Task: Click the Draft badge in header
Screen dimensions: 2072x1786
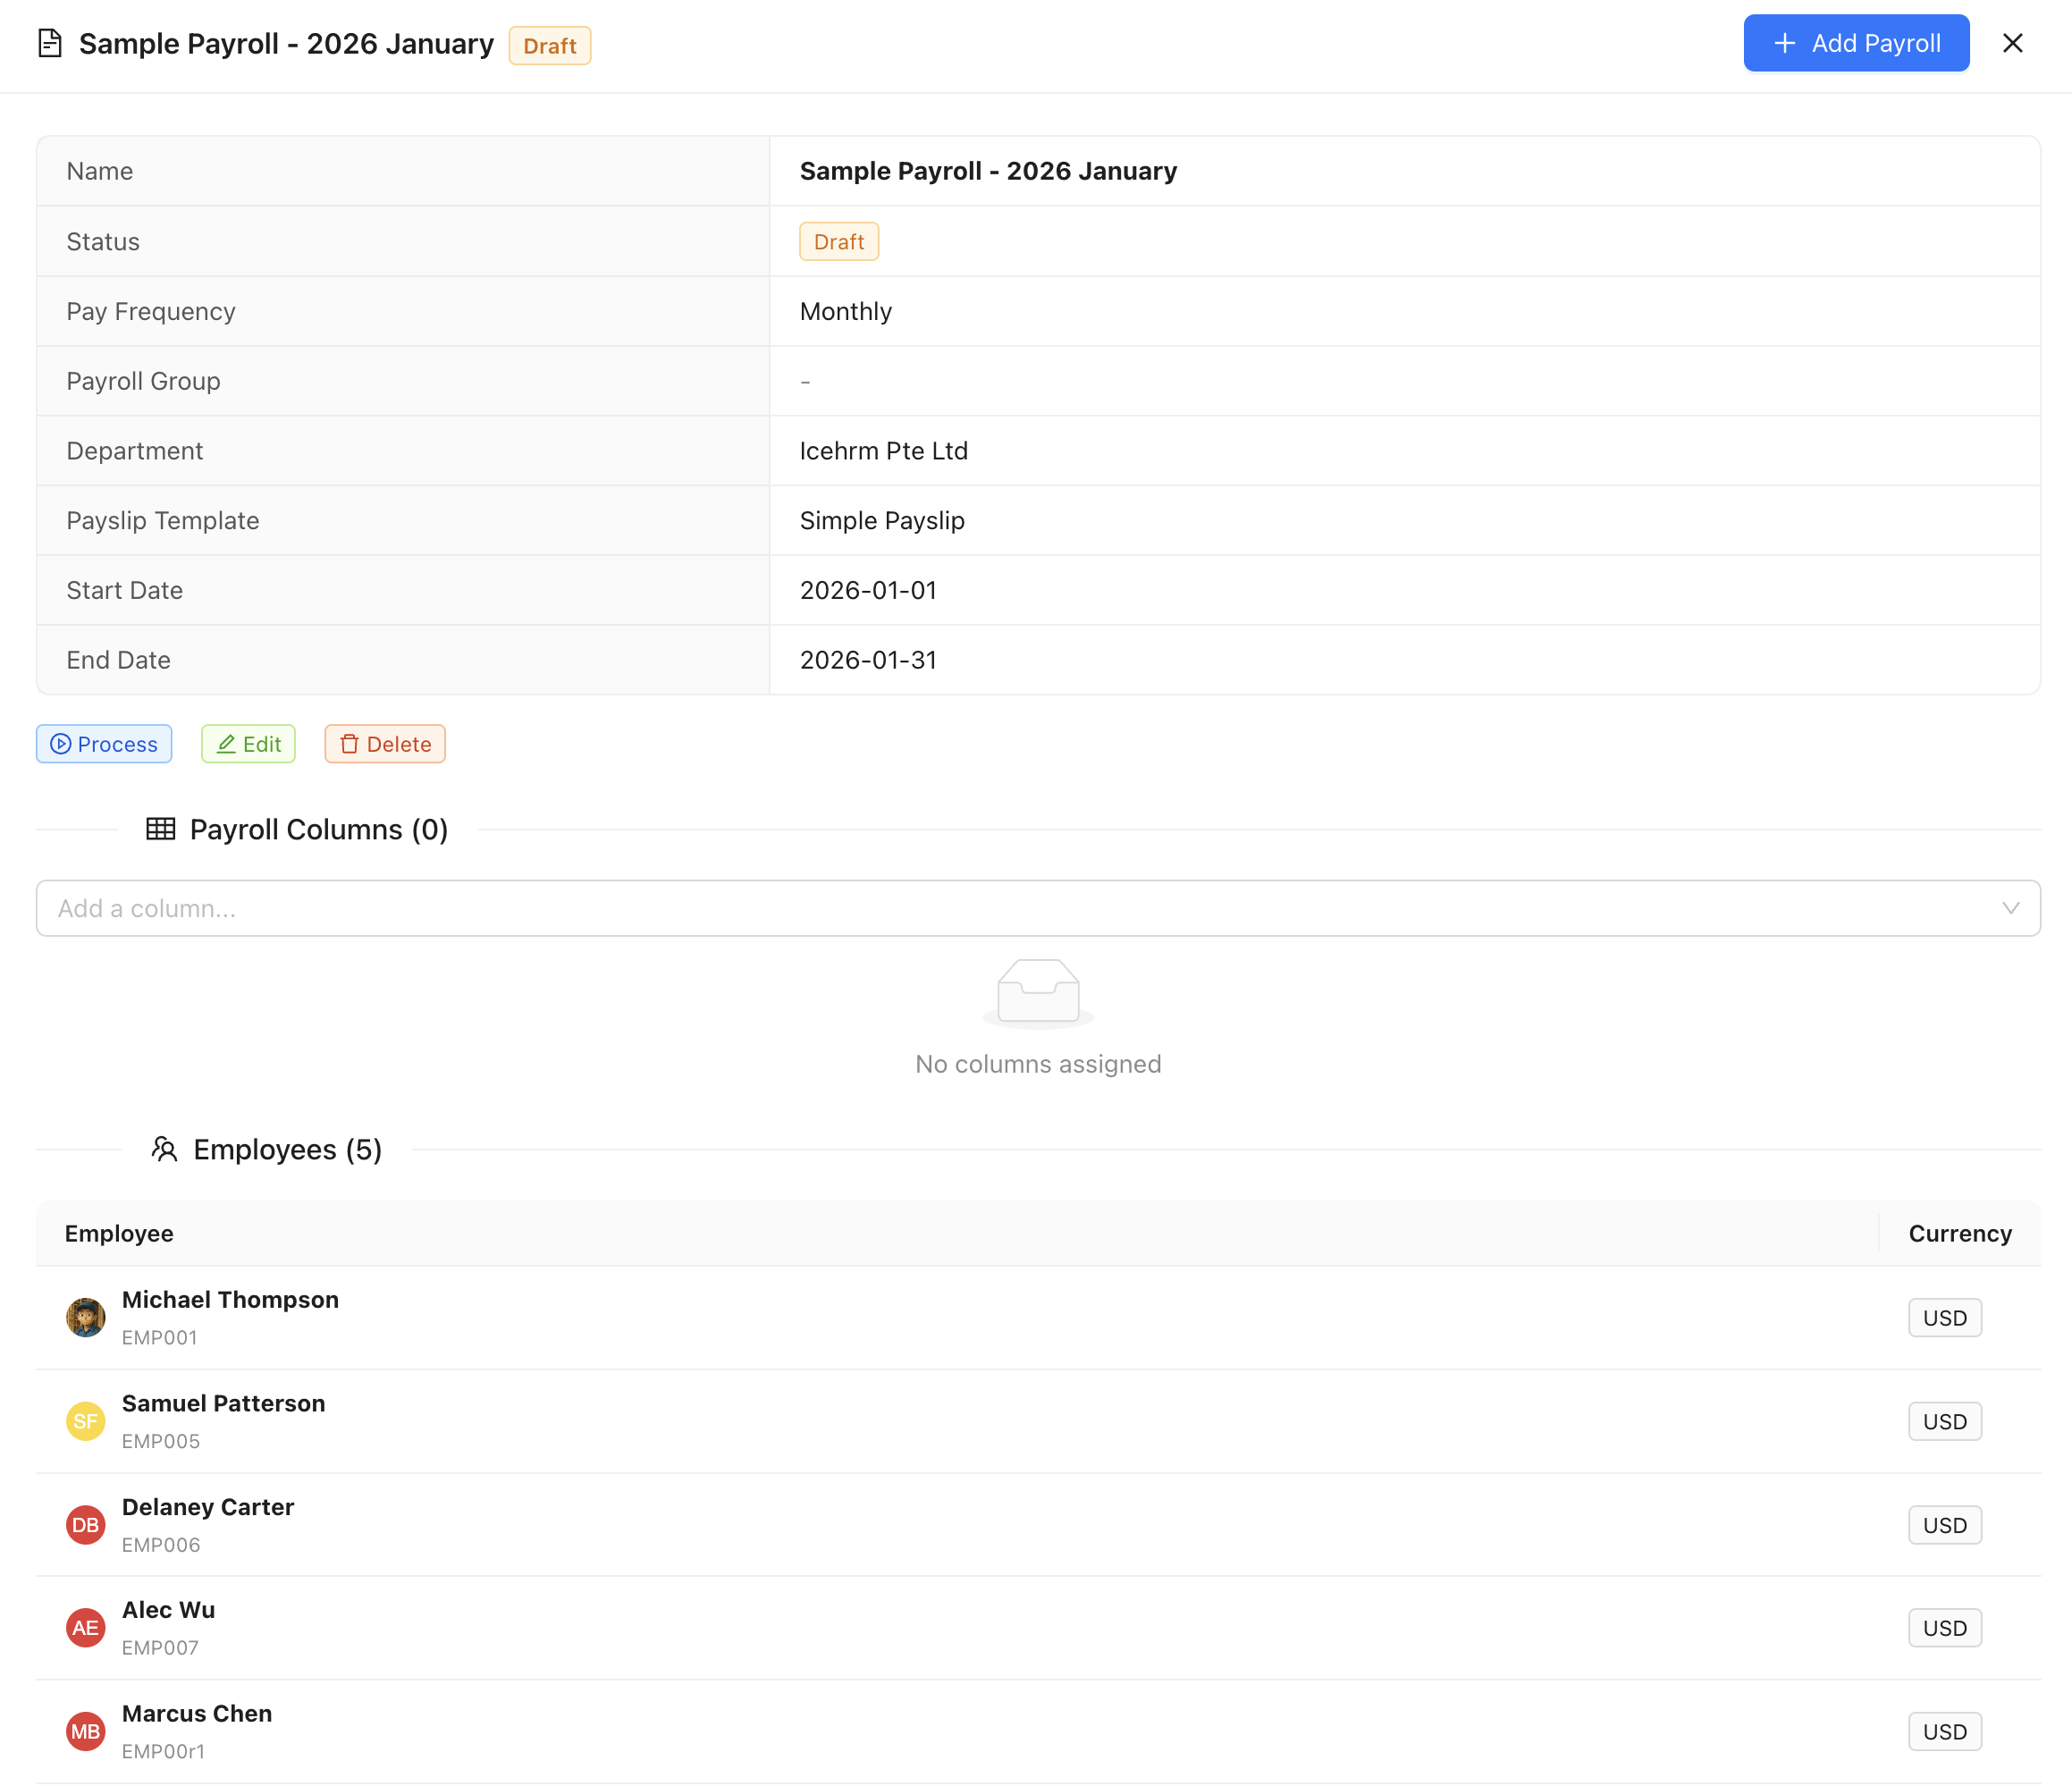Action: tap(549, 46)
